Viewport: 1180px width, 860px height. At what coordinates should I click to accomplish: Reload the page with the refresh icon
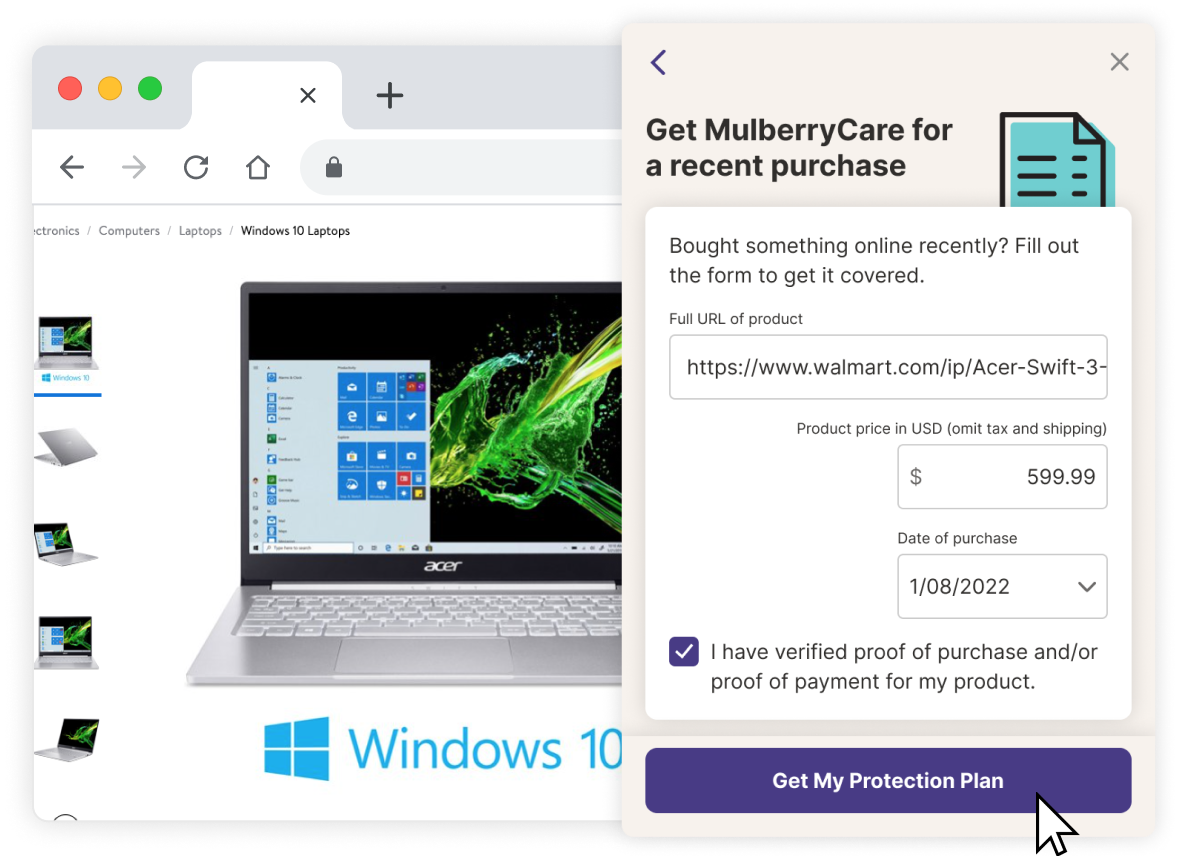click(196, 167)
